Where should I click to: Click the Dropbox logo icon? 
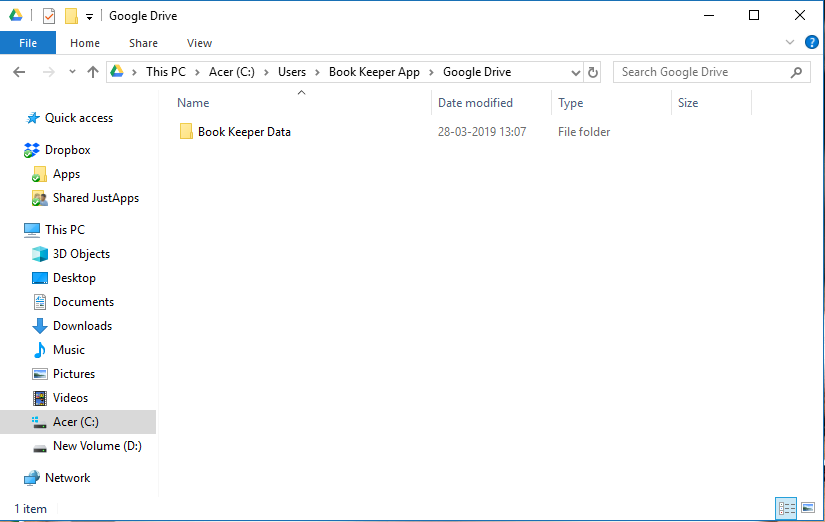point(32,150)
